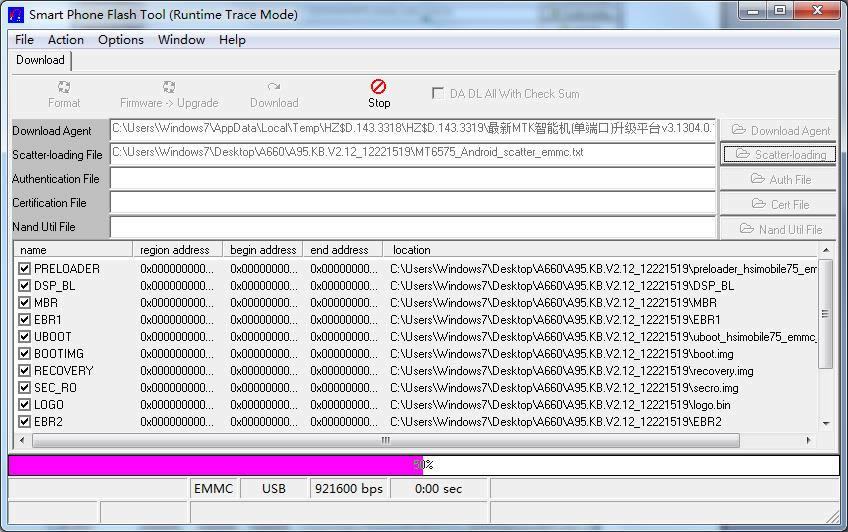The height and width of the screenshot is (532, 848).
Task: Open Scatter-loading file browser button
Action: 779,155
